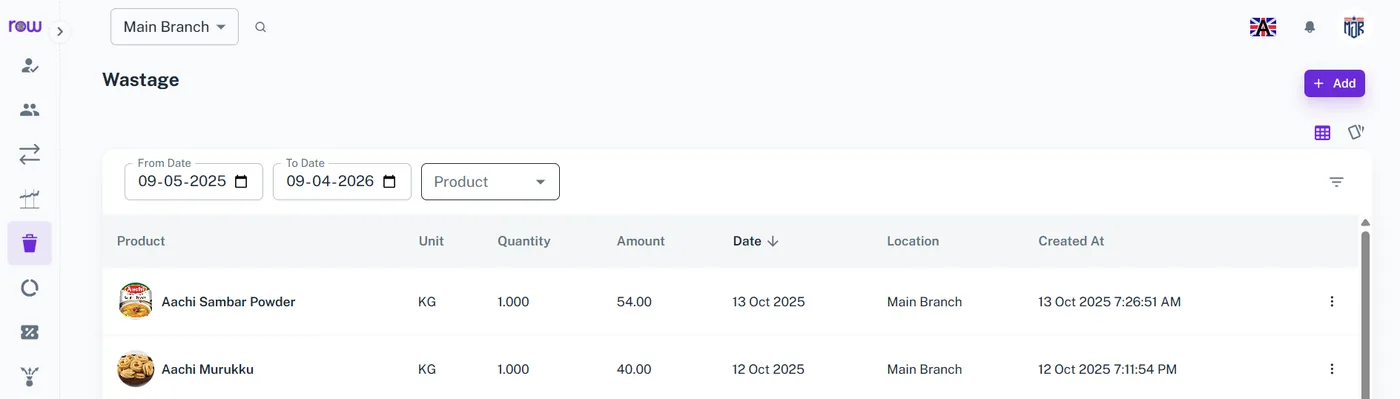The height and width of the screenshot is (399, 1400).
Task: Click the From Date field
Action: [194, 181]
